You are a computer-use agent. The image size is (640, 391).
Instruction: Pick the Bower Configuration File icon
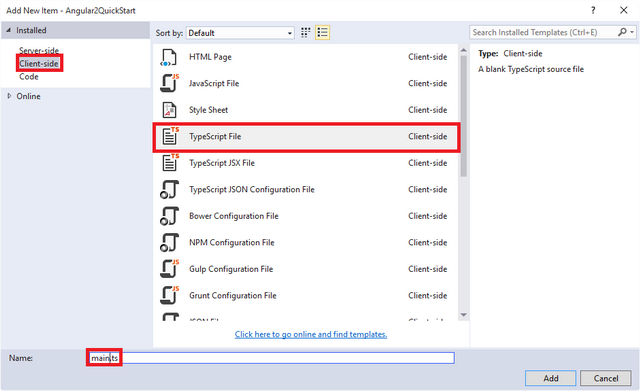tap(169, 216)
